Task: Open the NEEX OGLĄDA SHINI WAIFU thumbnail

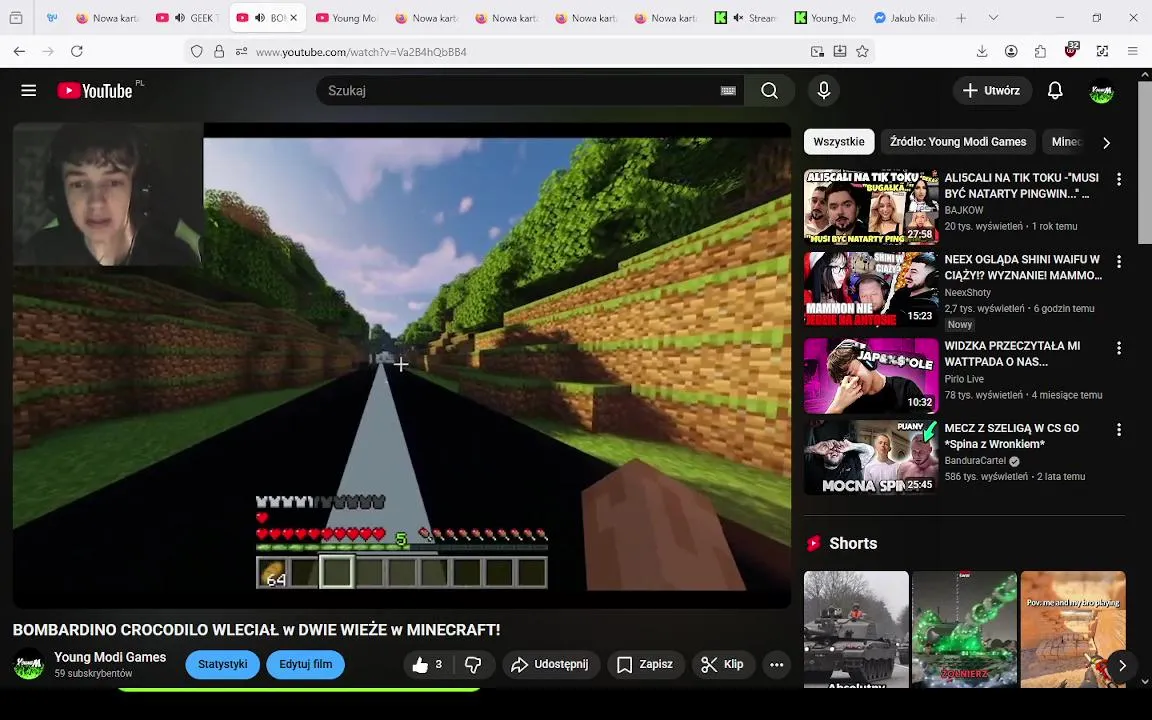Action: 871,289
